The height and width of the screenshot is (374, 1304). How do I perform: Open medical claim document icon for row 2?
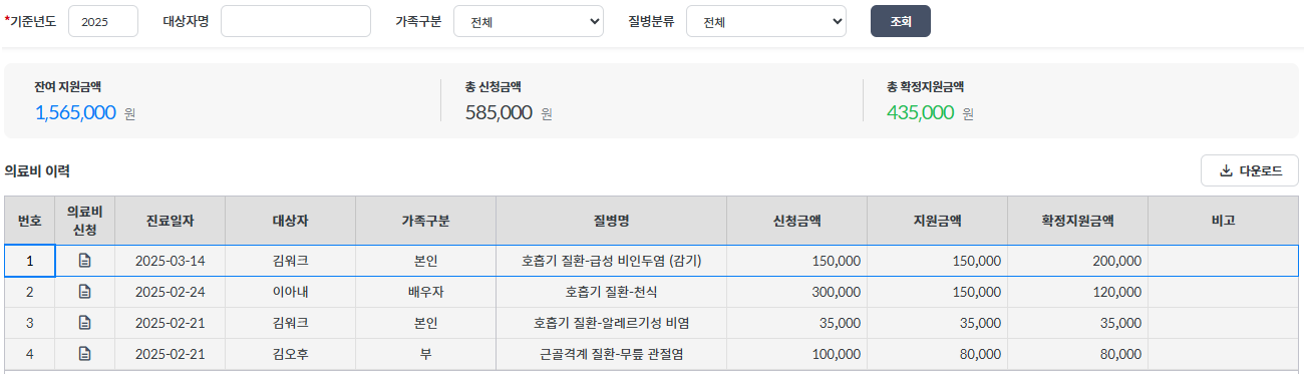point(85,292)
